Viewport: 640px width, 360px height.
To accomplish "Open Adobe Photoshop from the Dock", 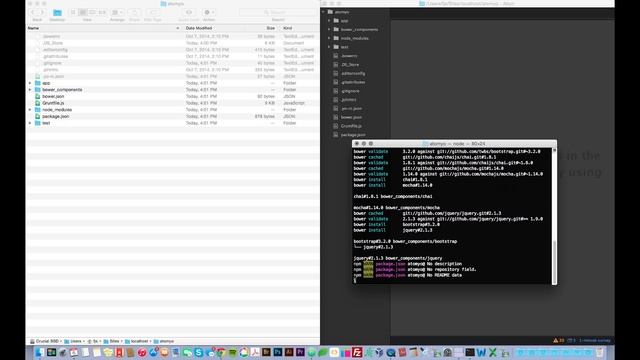I will click(278, 352).
